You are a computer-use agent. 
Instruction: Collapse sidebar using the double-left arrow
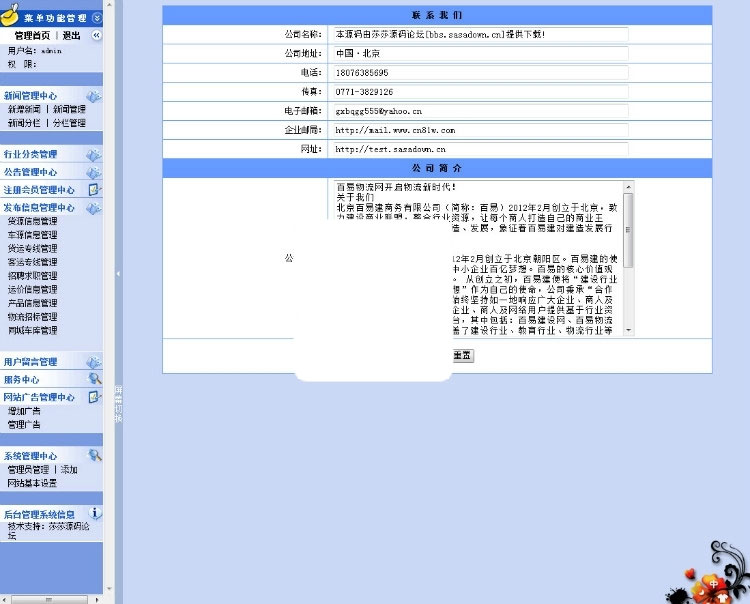96,35
